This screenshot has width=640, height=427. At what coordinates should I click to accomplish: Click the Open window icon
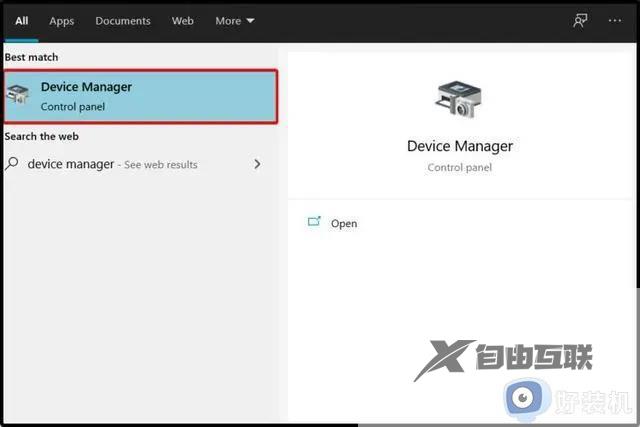(x=314, y=221)
